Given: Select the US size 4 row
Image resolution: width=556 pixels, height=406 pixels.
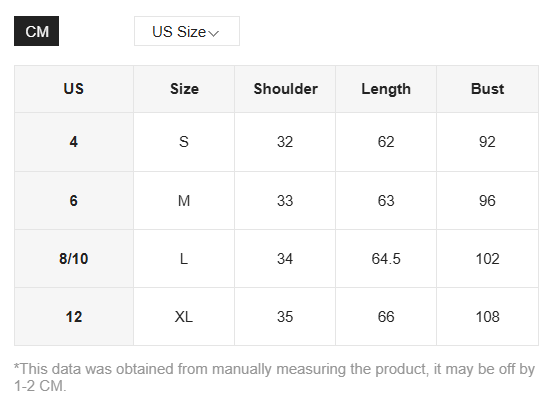Looking at the screenshot, I should tap(276, 142).
